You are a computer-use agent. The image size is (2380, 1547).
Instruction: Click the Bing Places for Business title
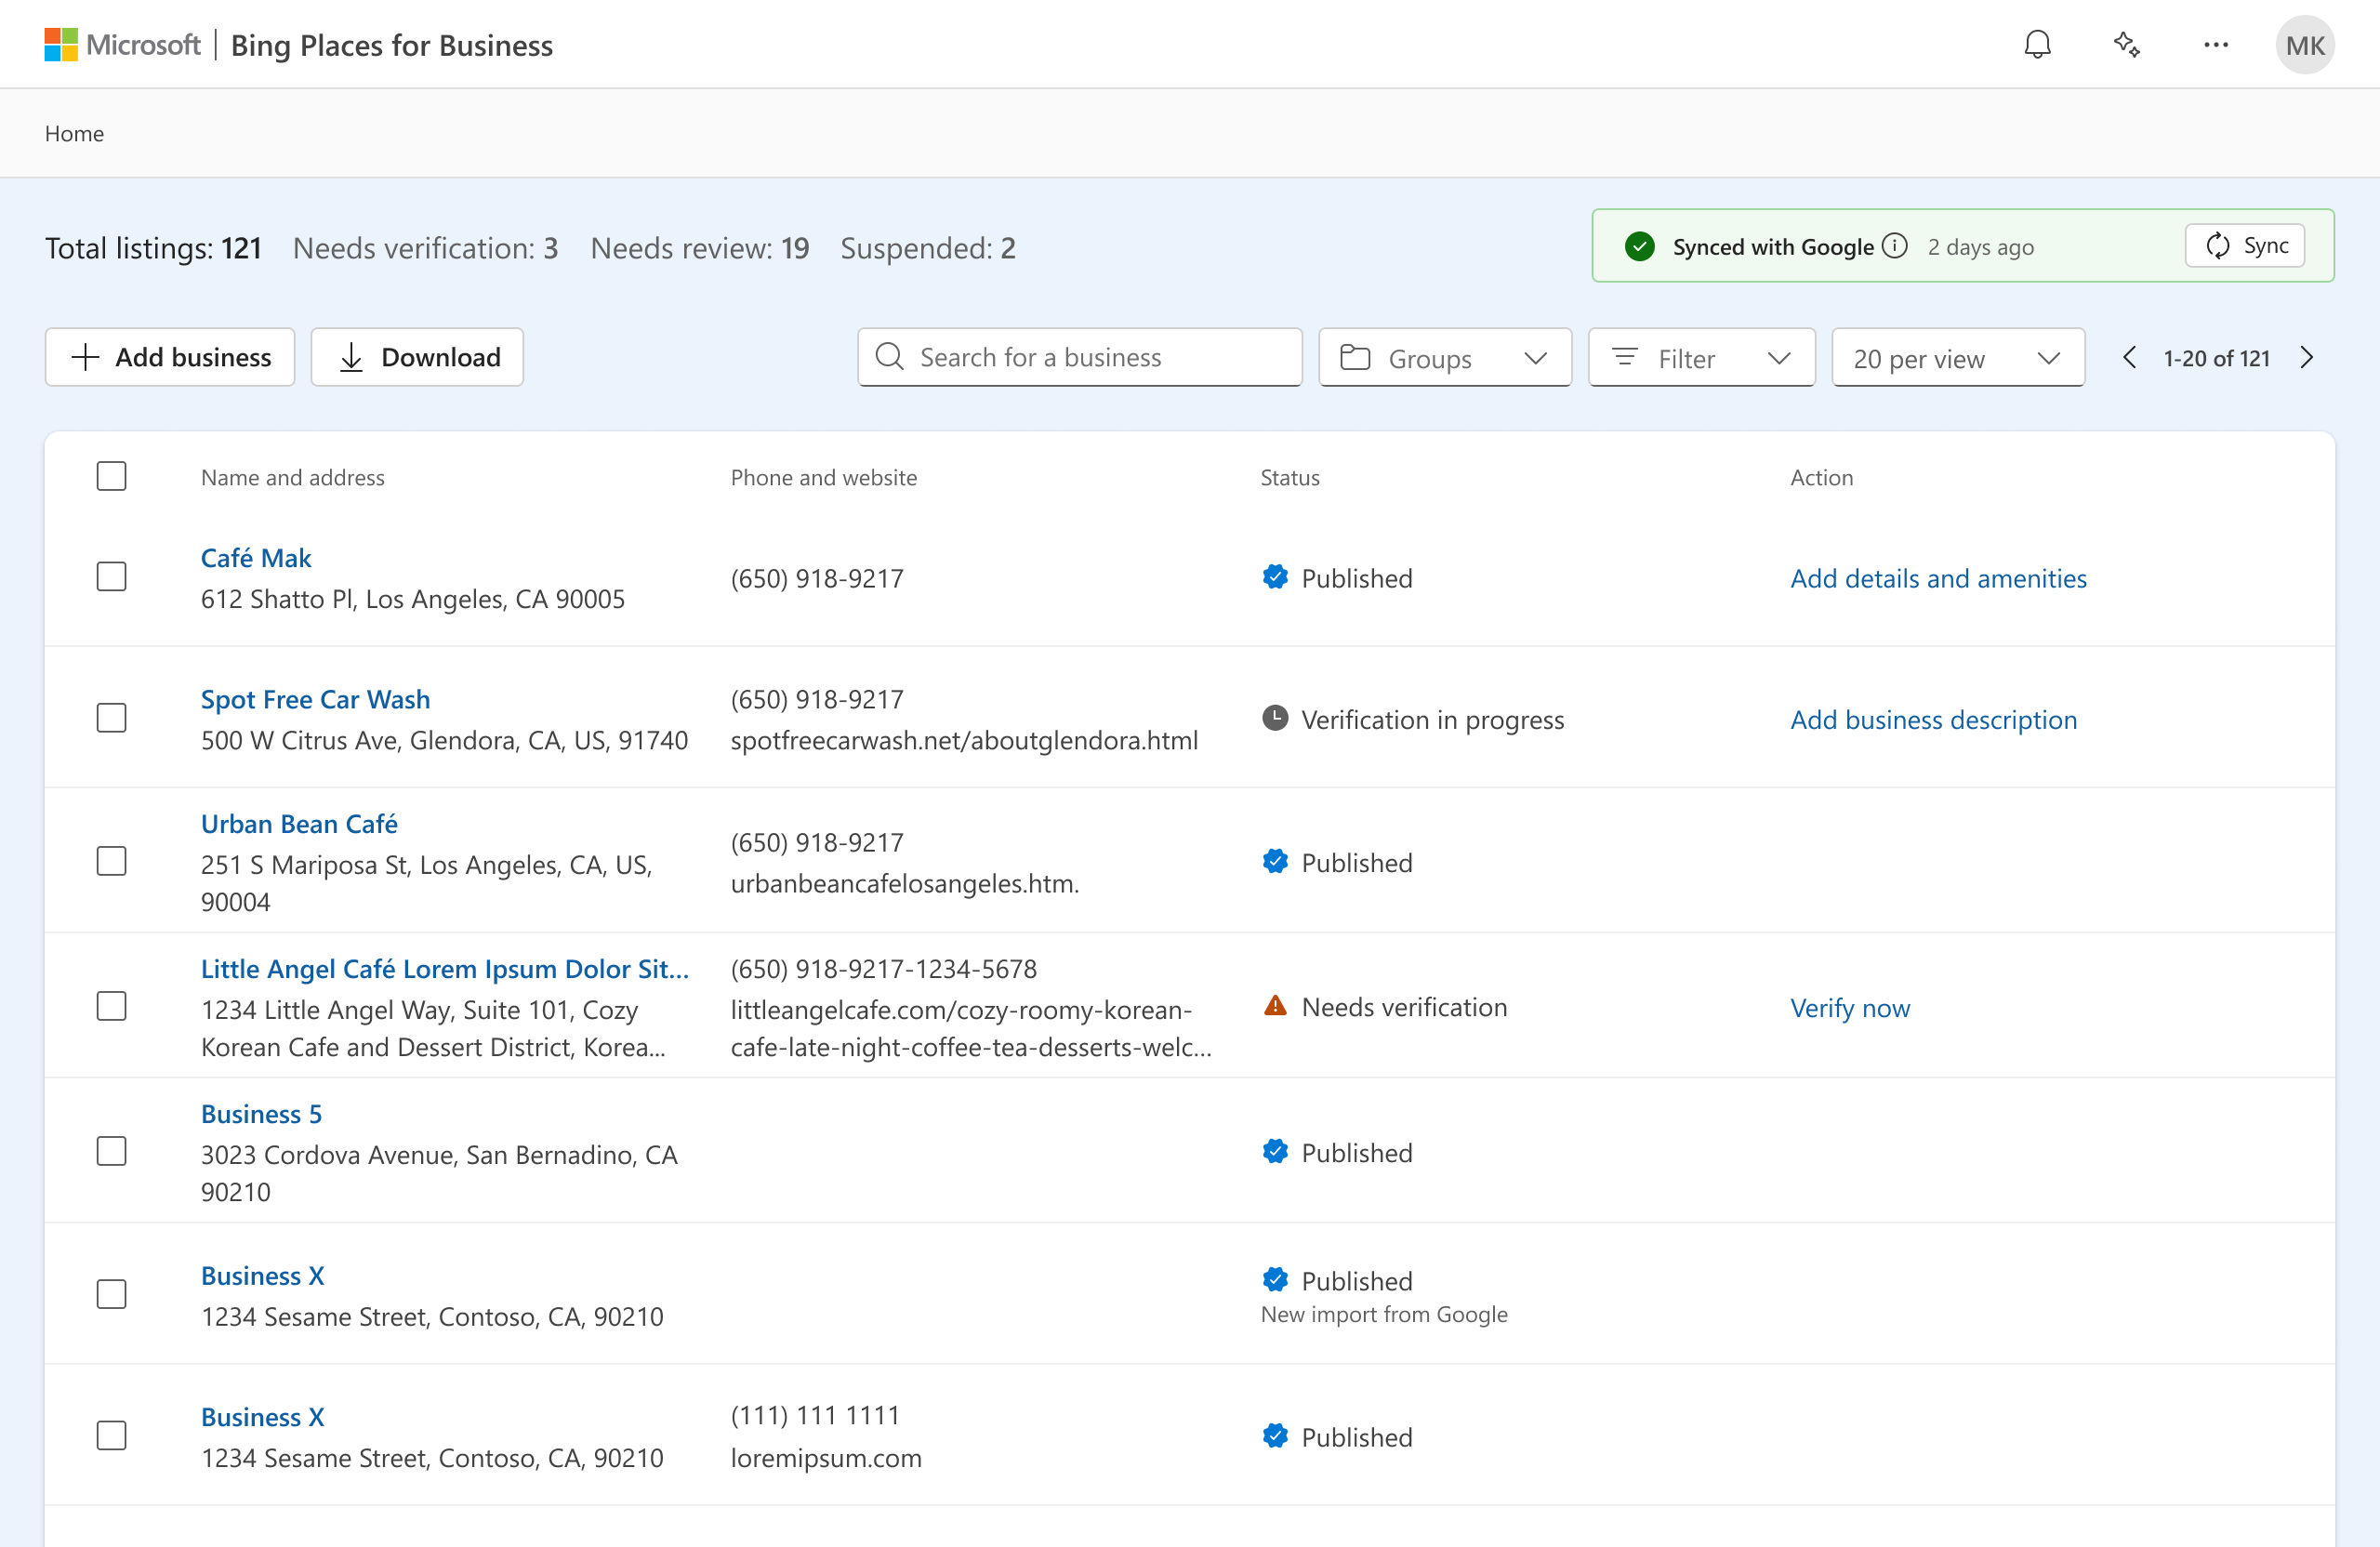point(391,45)
